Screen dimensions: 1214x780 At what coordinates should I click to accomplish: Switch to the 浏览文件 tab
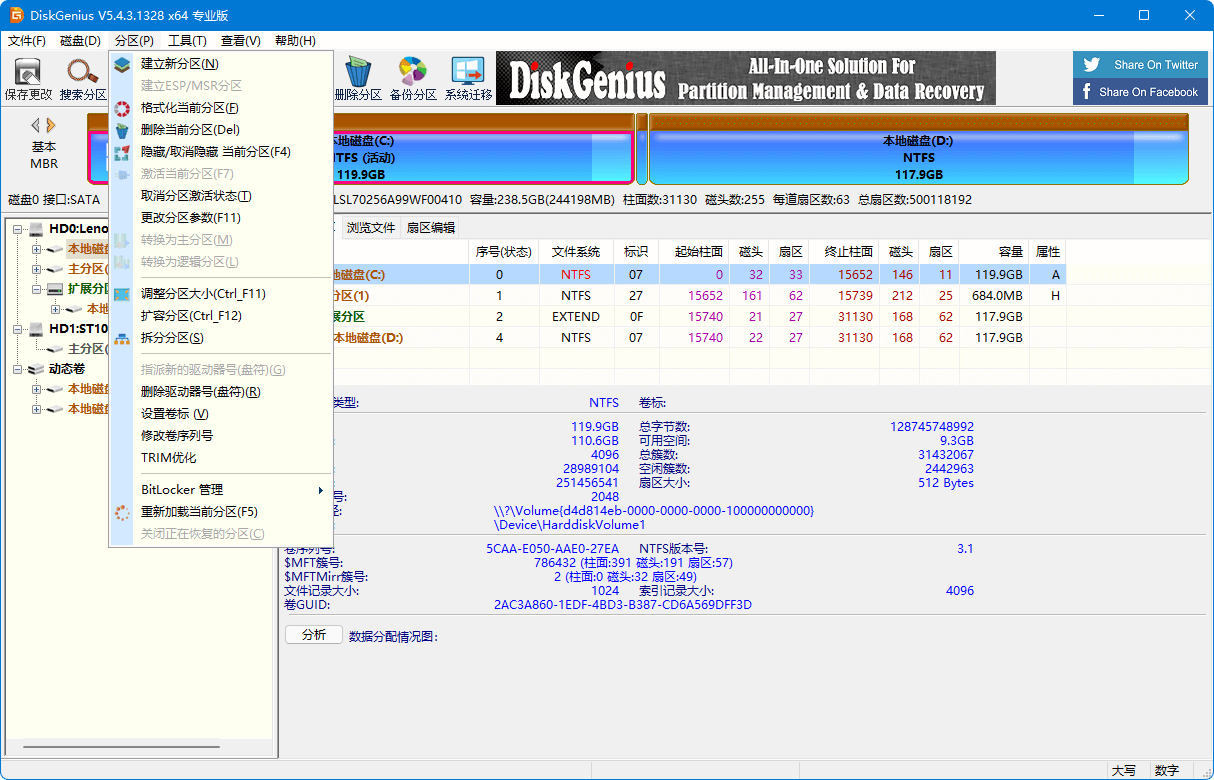coord(371,228)
